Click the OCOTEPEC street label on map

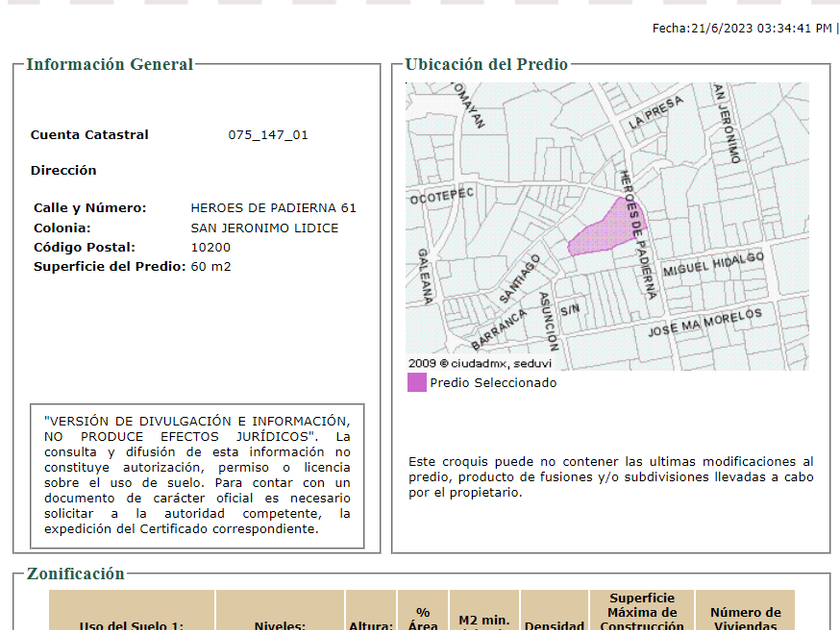click(x=441, y=196)
